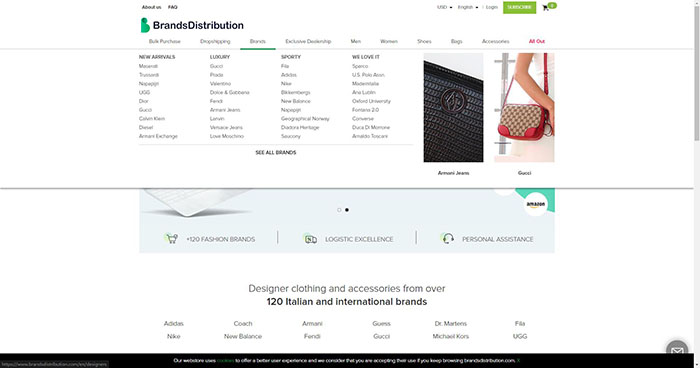The height and width of the screenshot is (368, 700).
Task: Click the truck icon beside Logistic Excellence
Action: click(x=310, y=239)
